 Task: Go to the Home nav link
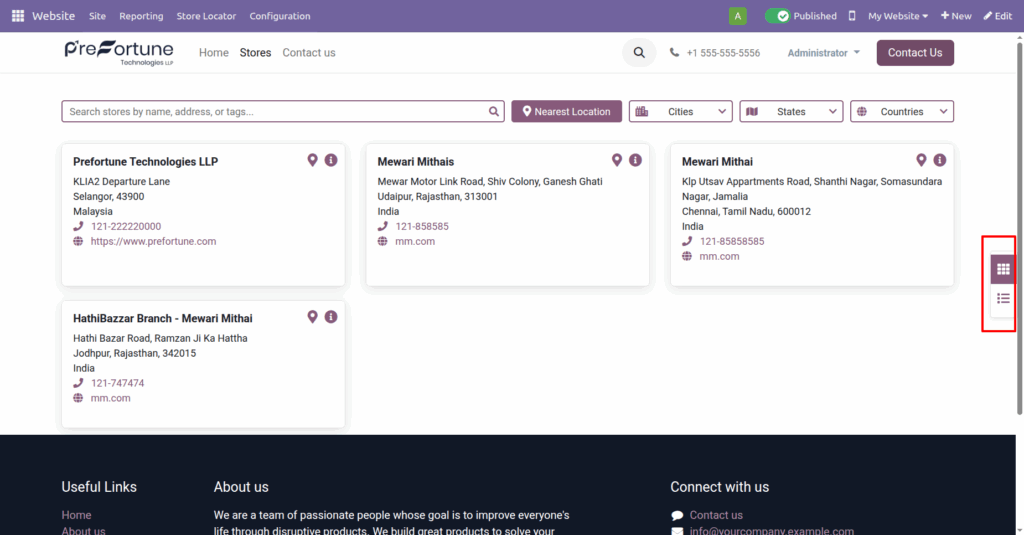(x=214, y=53)
